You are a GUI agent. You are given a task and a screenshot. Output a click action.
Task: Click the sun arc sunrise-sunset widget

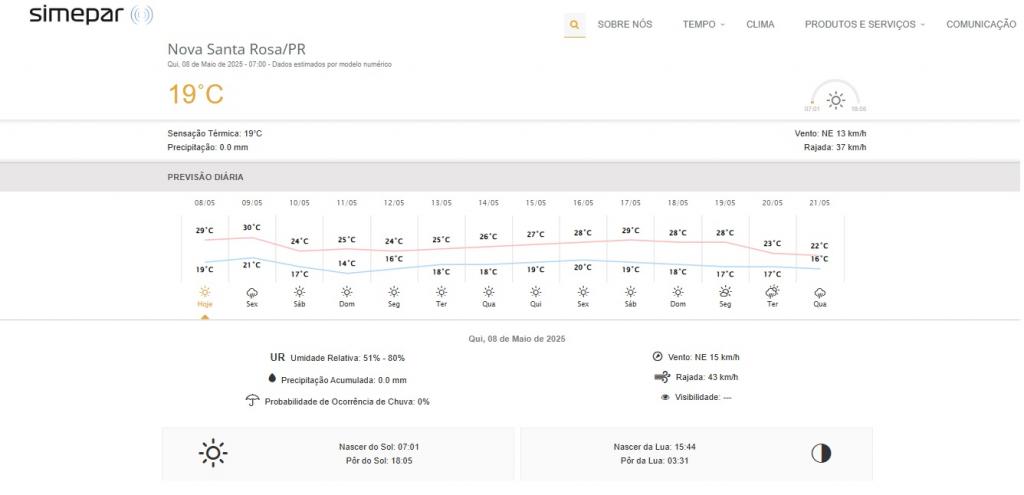[x=836, y=99]
